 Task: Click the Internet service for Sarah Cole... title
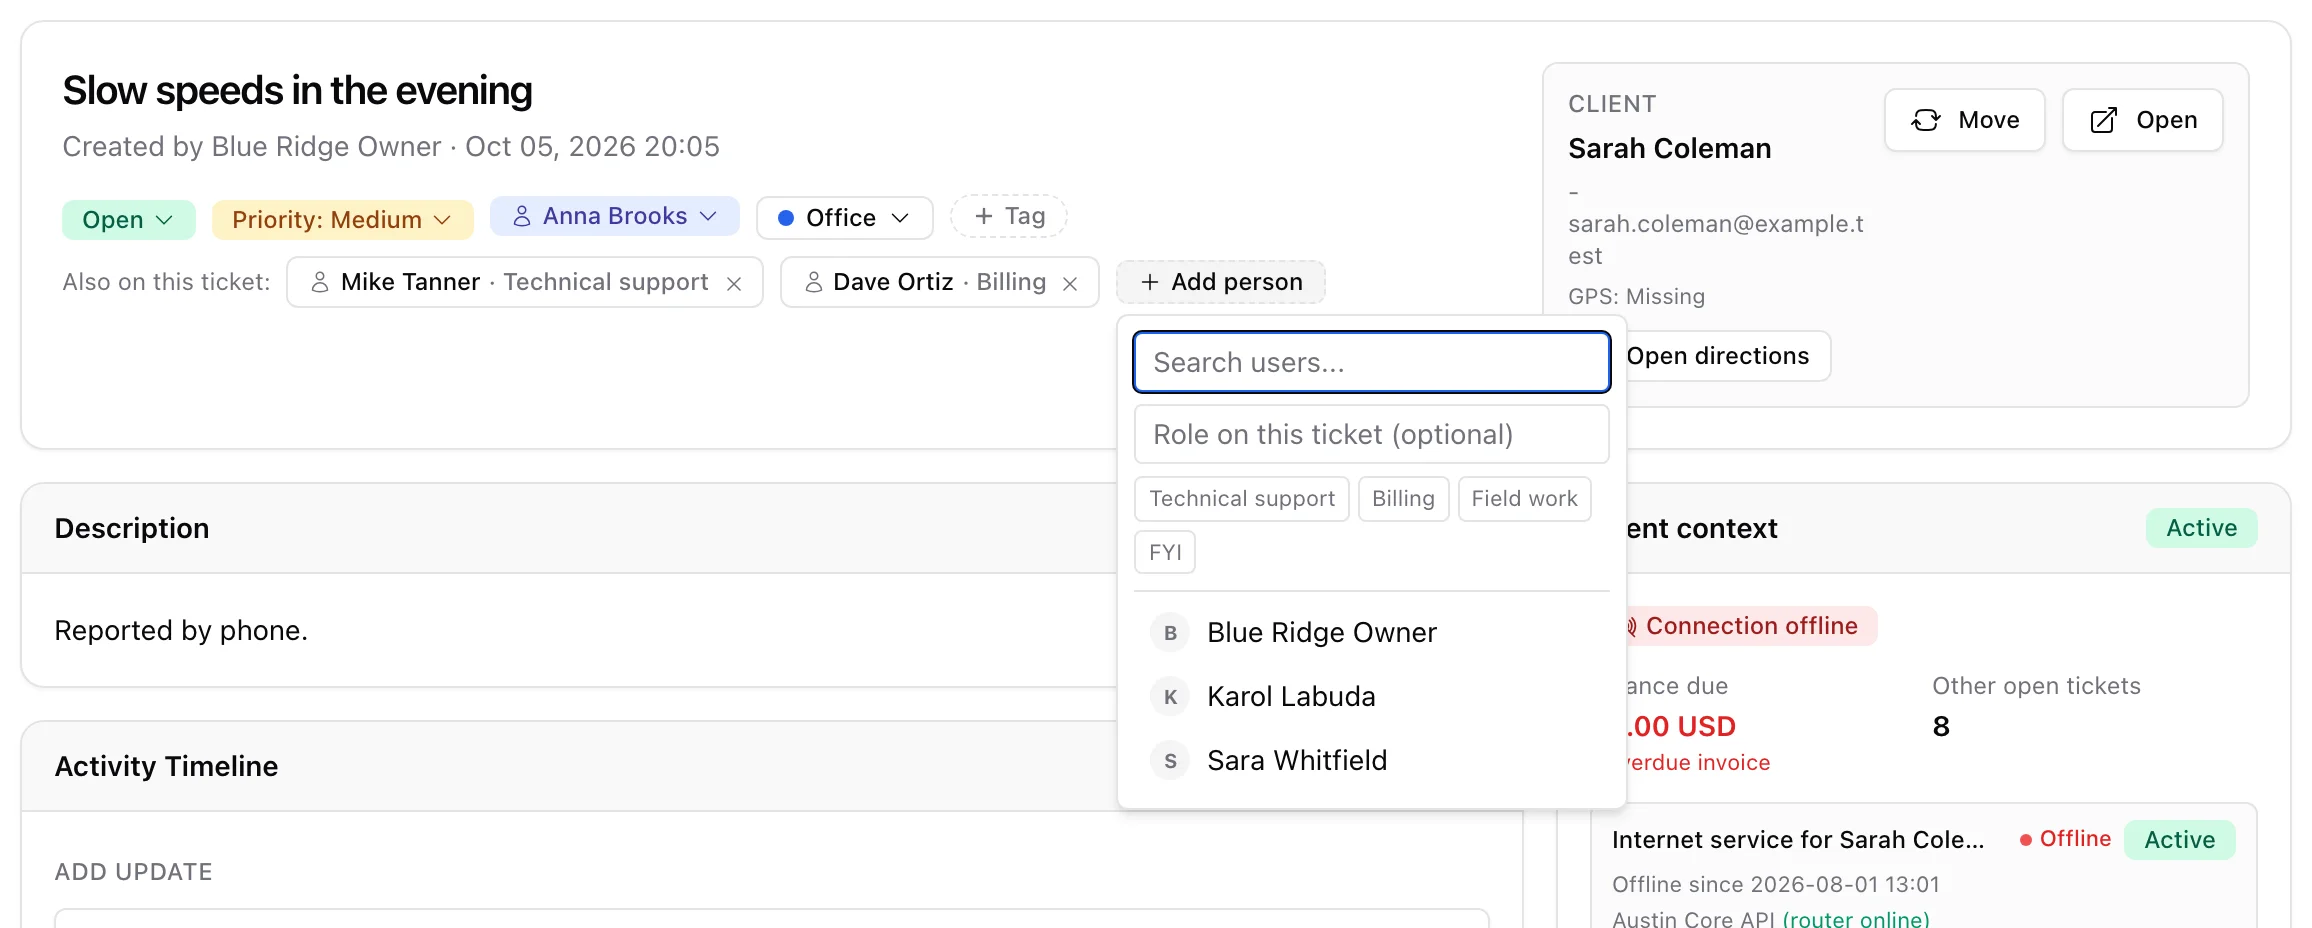pyautogui.click(x=1797, y=840)
